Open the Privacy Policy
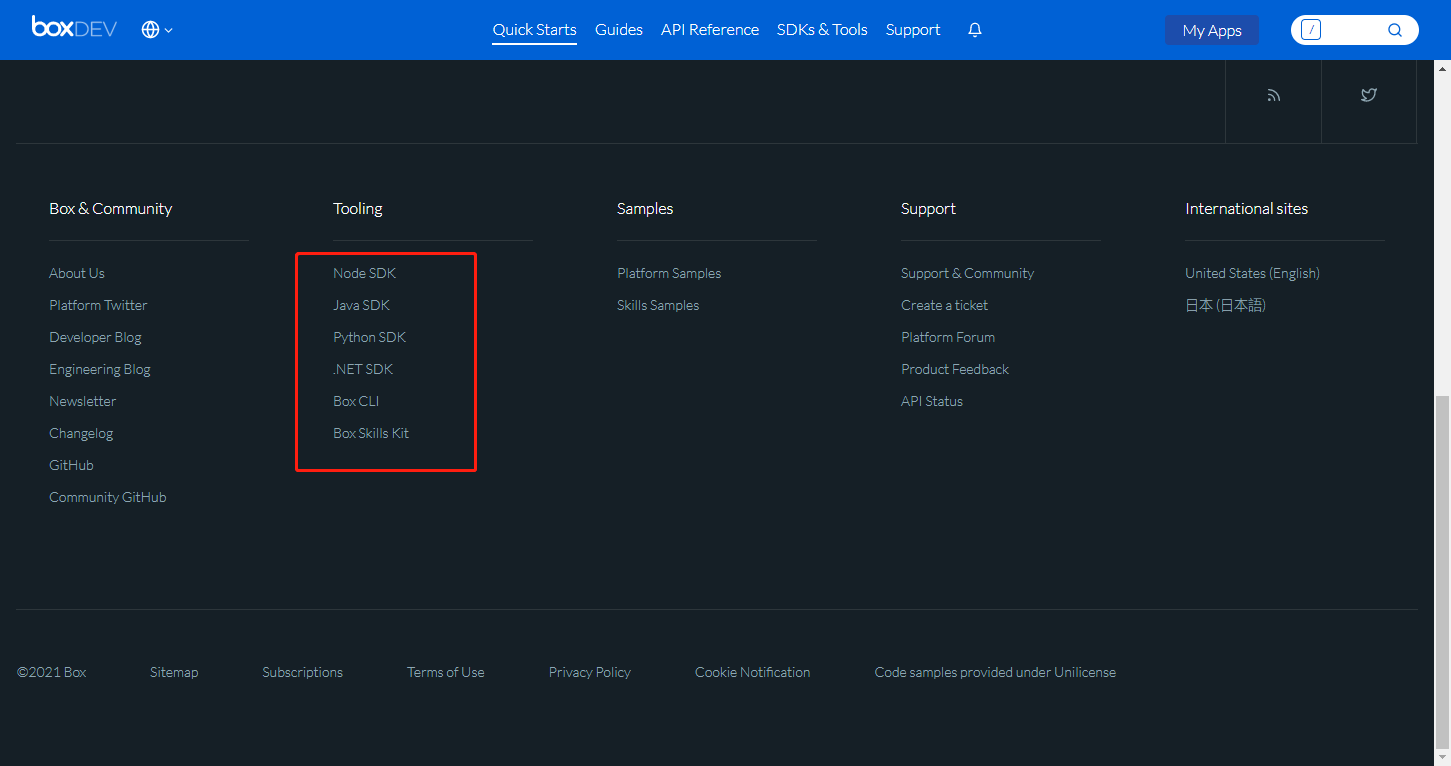This screenshot has height=766, width=1451. pyautogui.click(x=589, y=671)
